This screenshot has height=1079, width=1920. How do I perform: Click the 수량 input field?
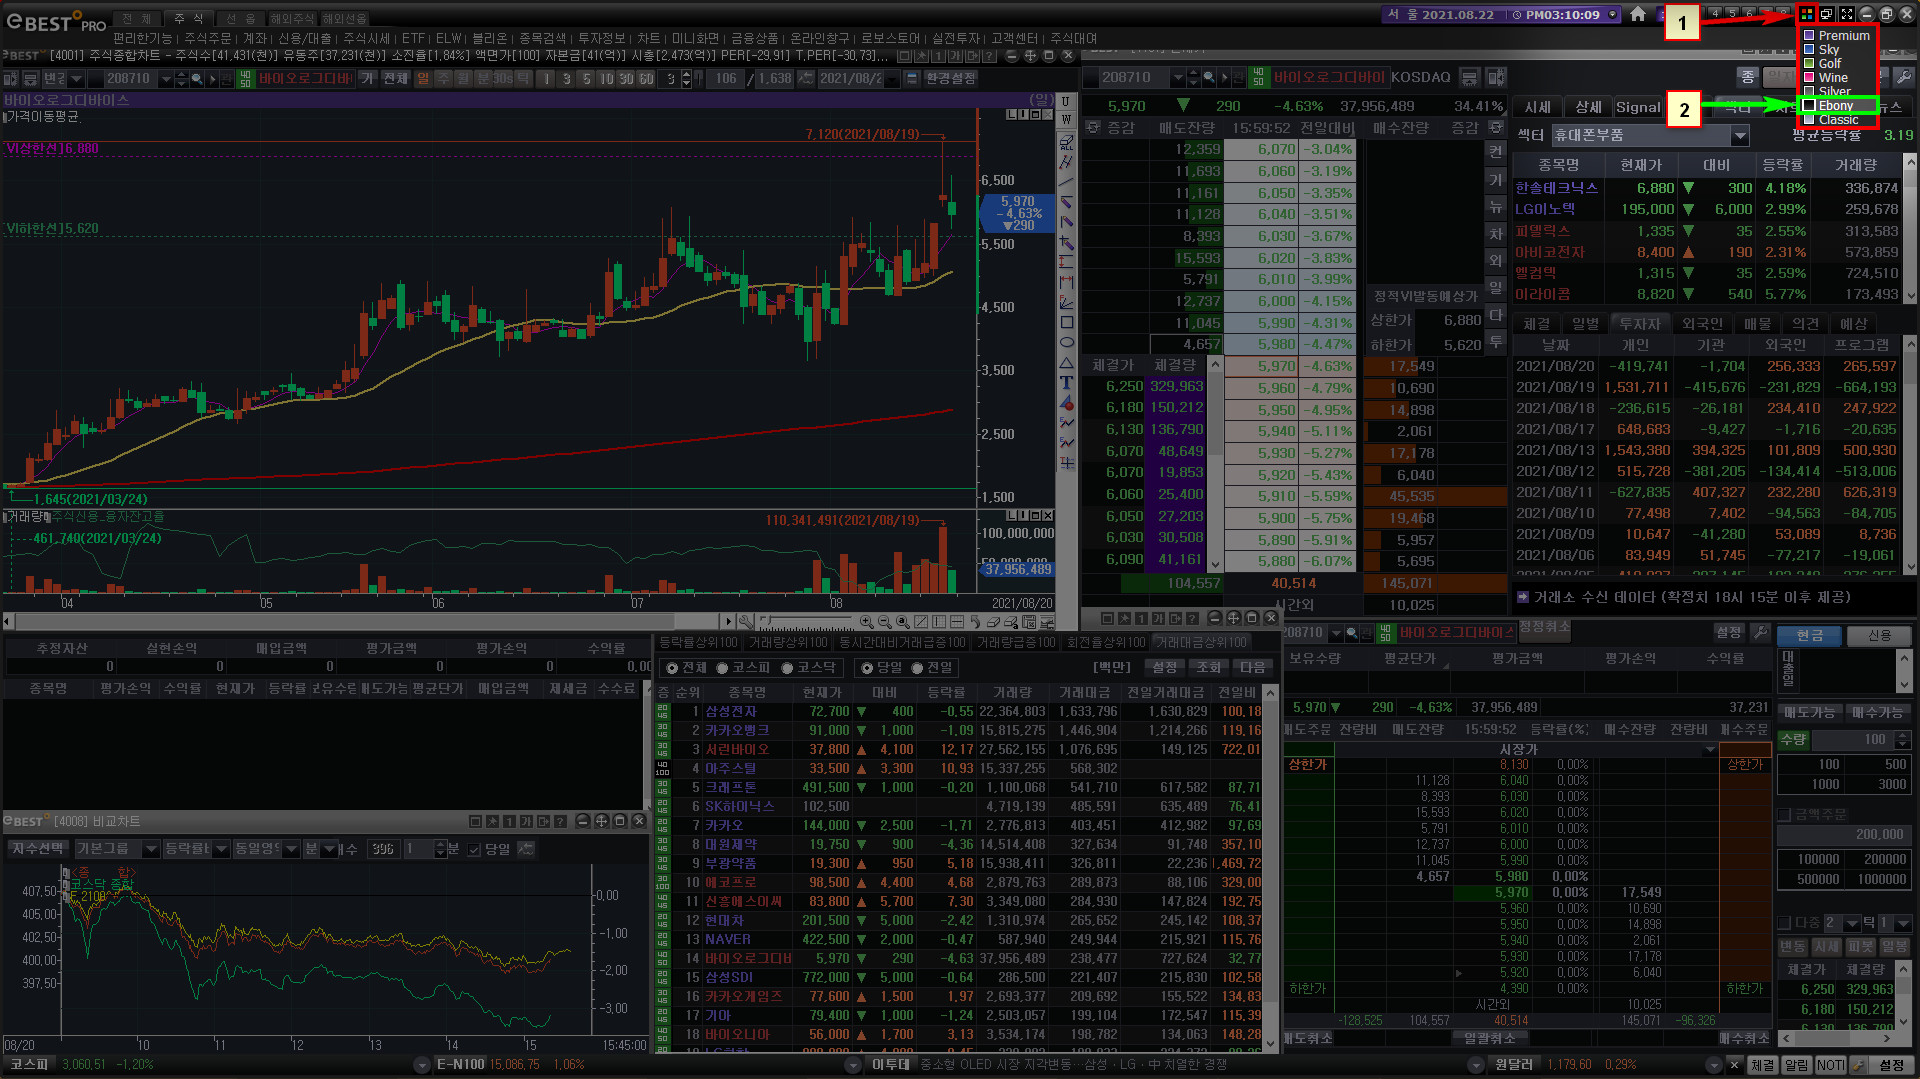1852,740
